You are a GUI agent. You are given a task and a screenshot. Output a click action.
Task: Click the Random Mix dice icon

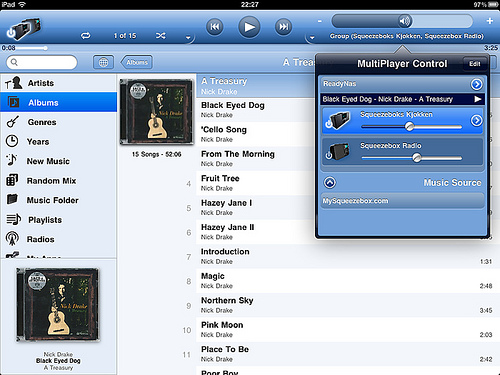pos(12,180)
